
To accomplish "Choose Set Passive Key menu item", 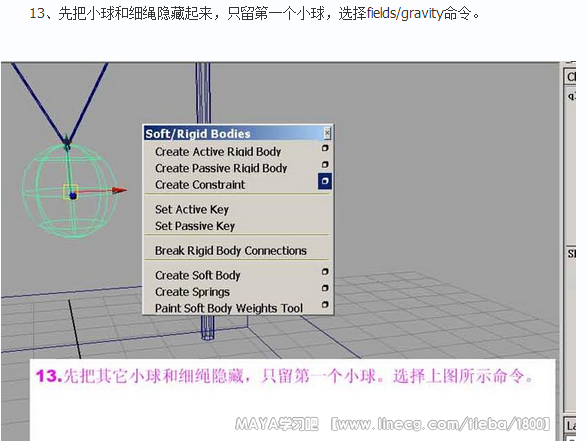I will tap(195, 226).
